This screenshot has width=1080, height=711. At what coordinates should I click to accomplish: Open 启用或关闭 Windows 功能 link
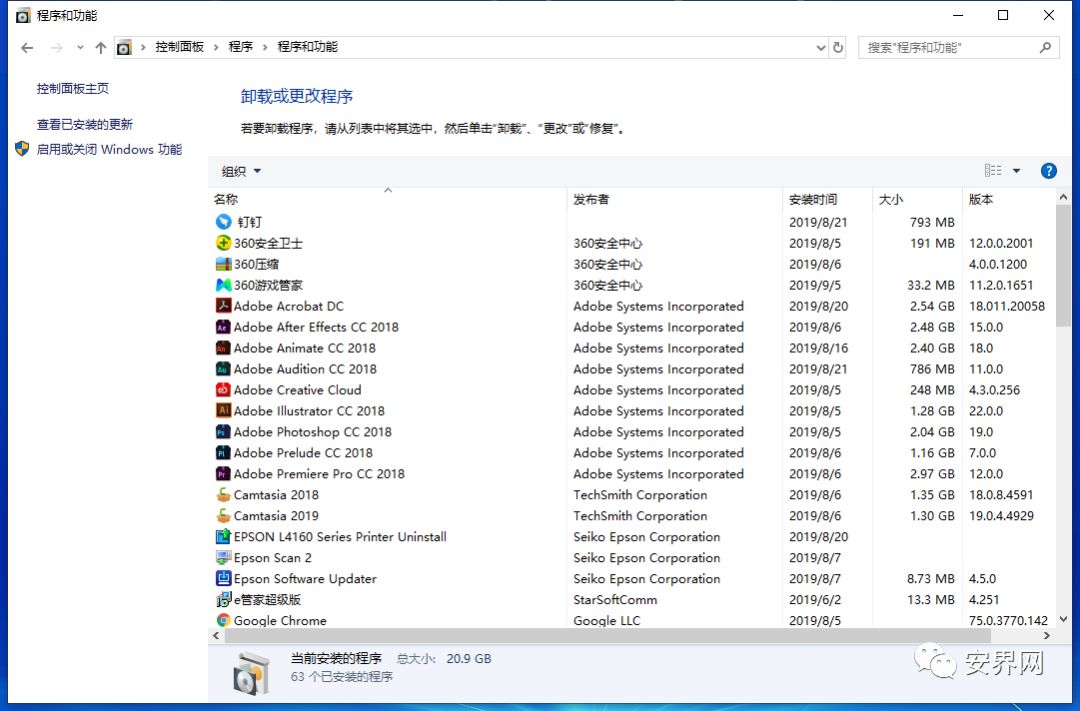point(109,149)
